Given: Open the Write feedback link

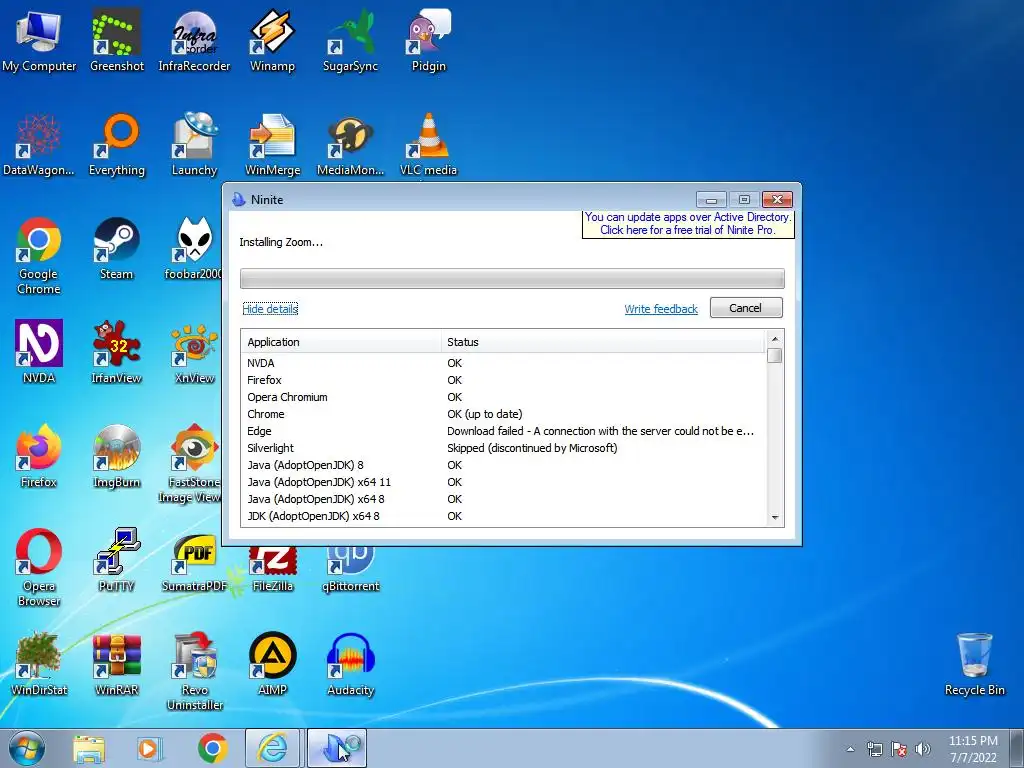Looking at the screenshot, I should 661,309.
